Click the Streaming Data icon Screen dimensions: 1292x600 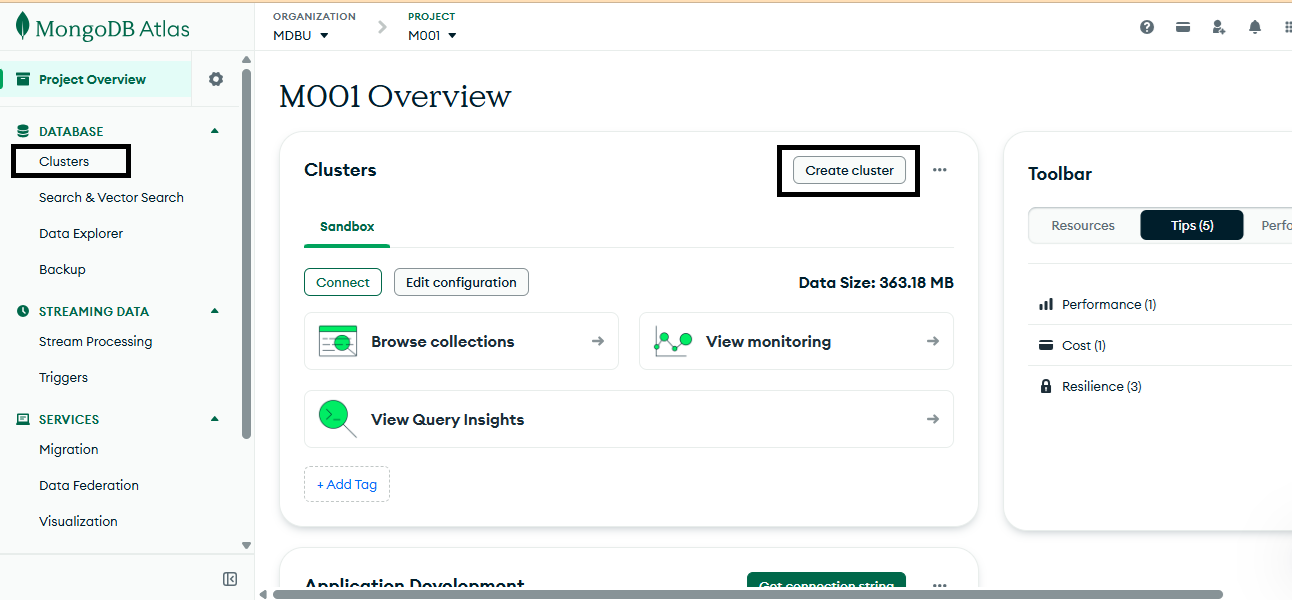23,311
